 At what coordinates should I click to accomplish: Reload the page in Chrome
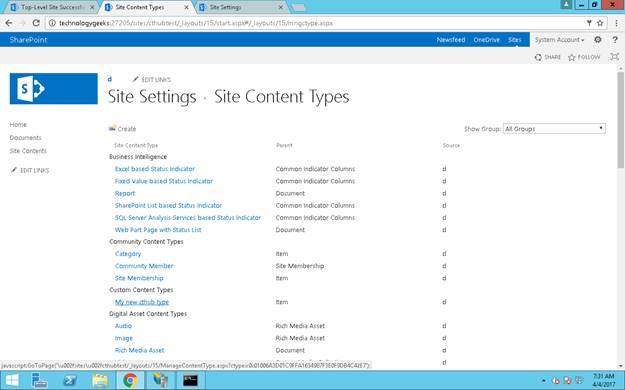click(x=36, y=23)
